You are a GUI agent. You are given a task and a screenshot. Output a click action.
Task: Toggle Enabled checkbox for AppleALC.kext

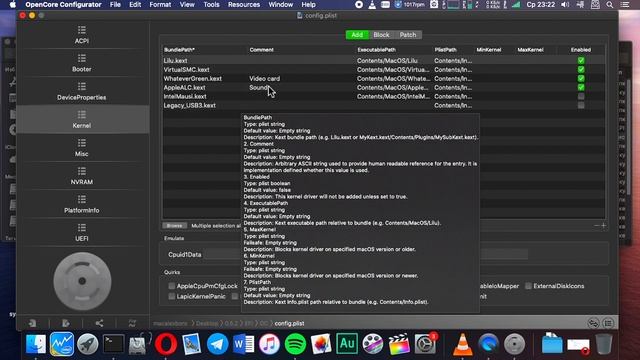tap(581, 87)
